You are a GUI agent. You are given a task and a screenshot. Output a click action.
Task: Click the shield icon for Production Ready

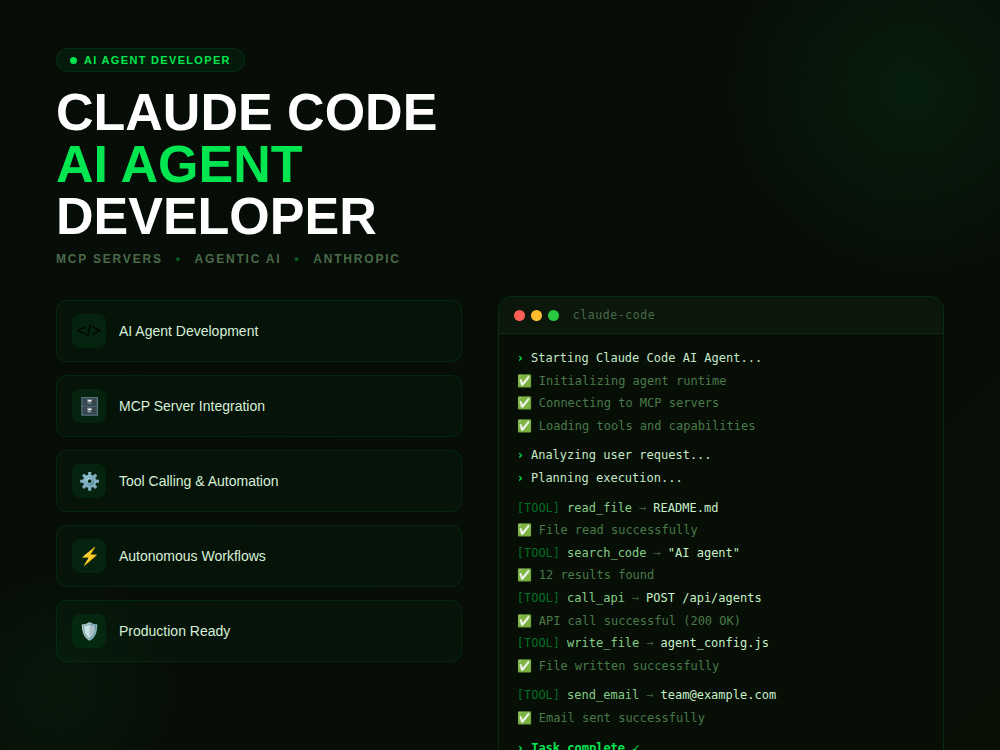(x=89, y=631)
